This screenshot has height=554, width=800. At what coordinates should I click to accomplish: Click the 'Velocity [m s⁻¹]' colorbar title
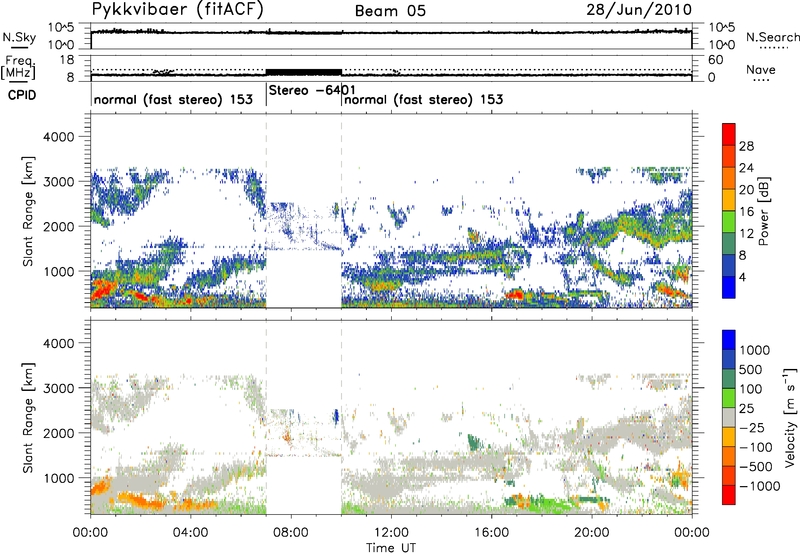pos(790,417)
